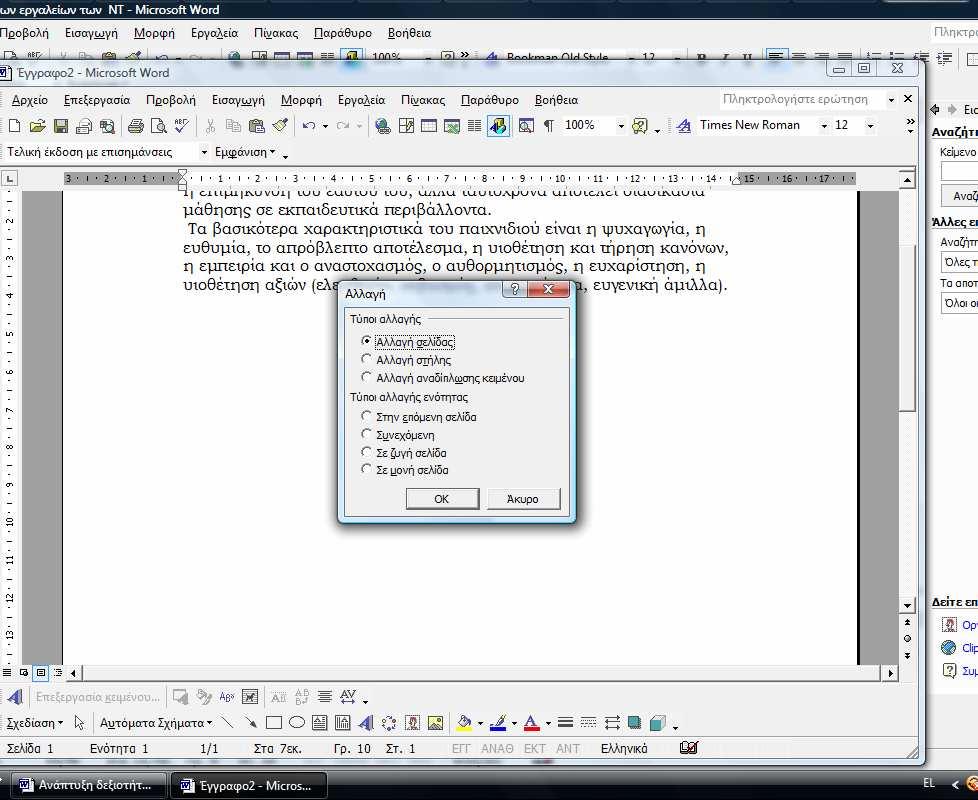Toggle the Document Map icon
The image size is (978, 800).
pos(526,126)
